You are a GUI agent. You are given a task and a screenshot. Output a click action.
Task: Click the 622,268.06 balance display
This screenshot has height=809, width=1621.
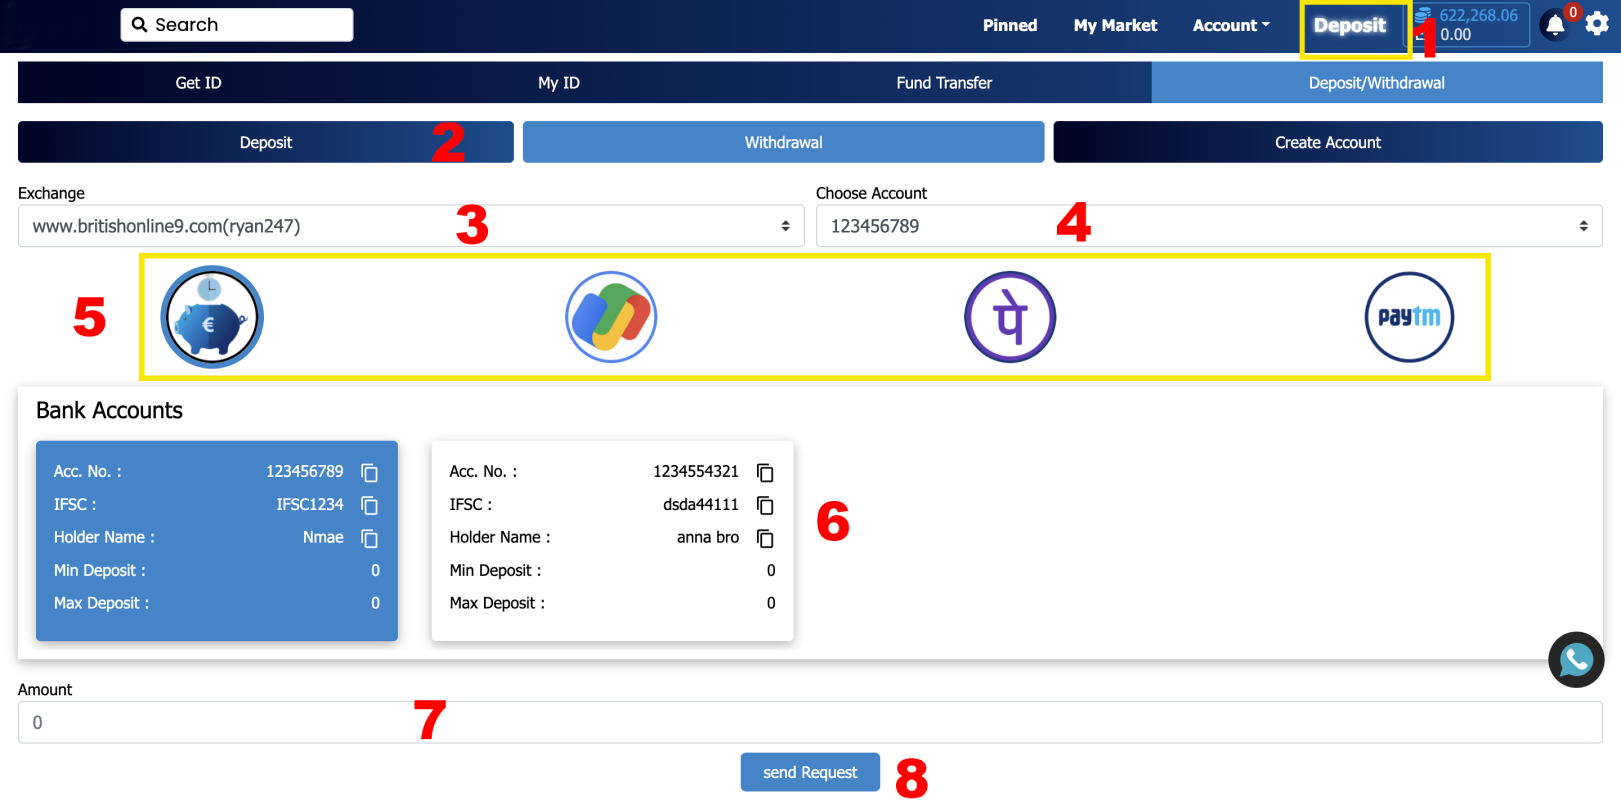[x=1478, y=15]
